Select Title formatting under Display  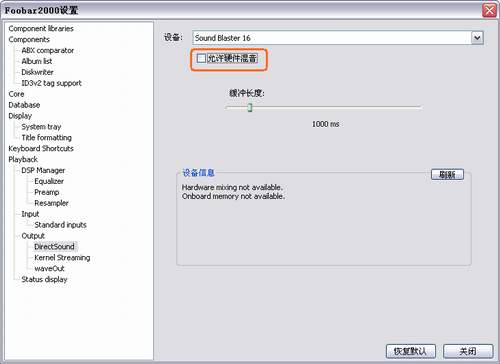coord(47,137)
